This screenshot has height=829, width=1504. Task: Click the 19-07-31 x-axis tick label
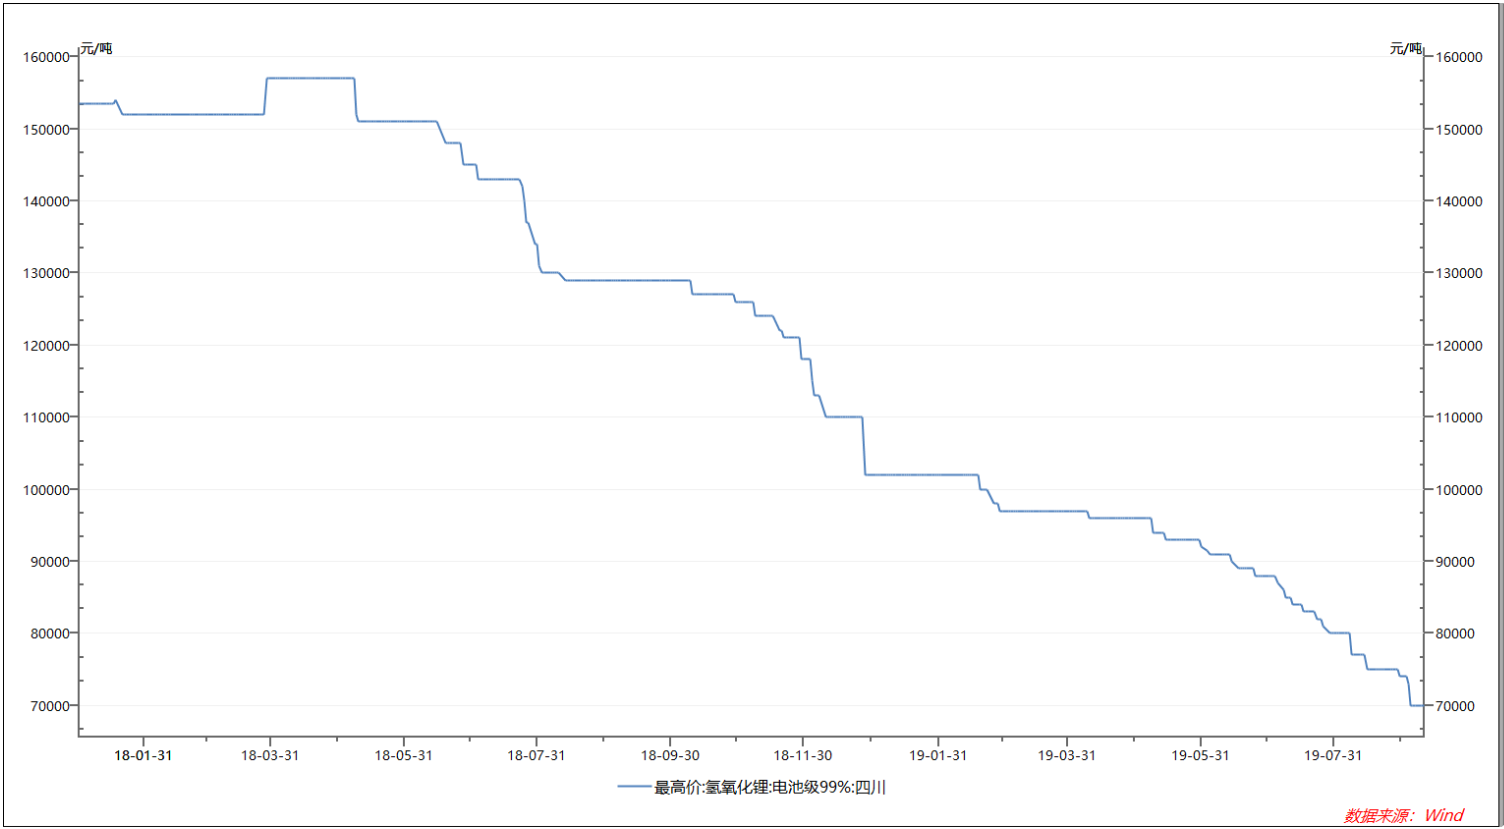point(1333,755)
